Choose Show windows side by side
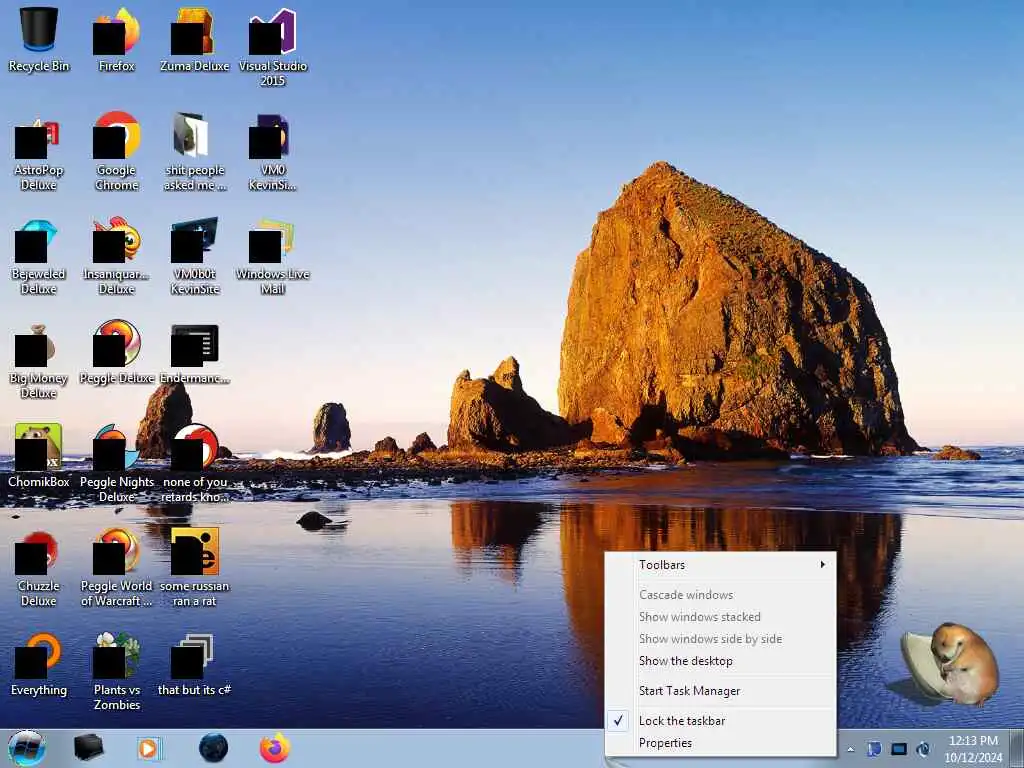This screenshot has height=768, width=1024. coord(720,639)
